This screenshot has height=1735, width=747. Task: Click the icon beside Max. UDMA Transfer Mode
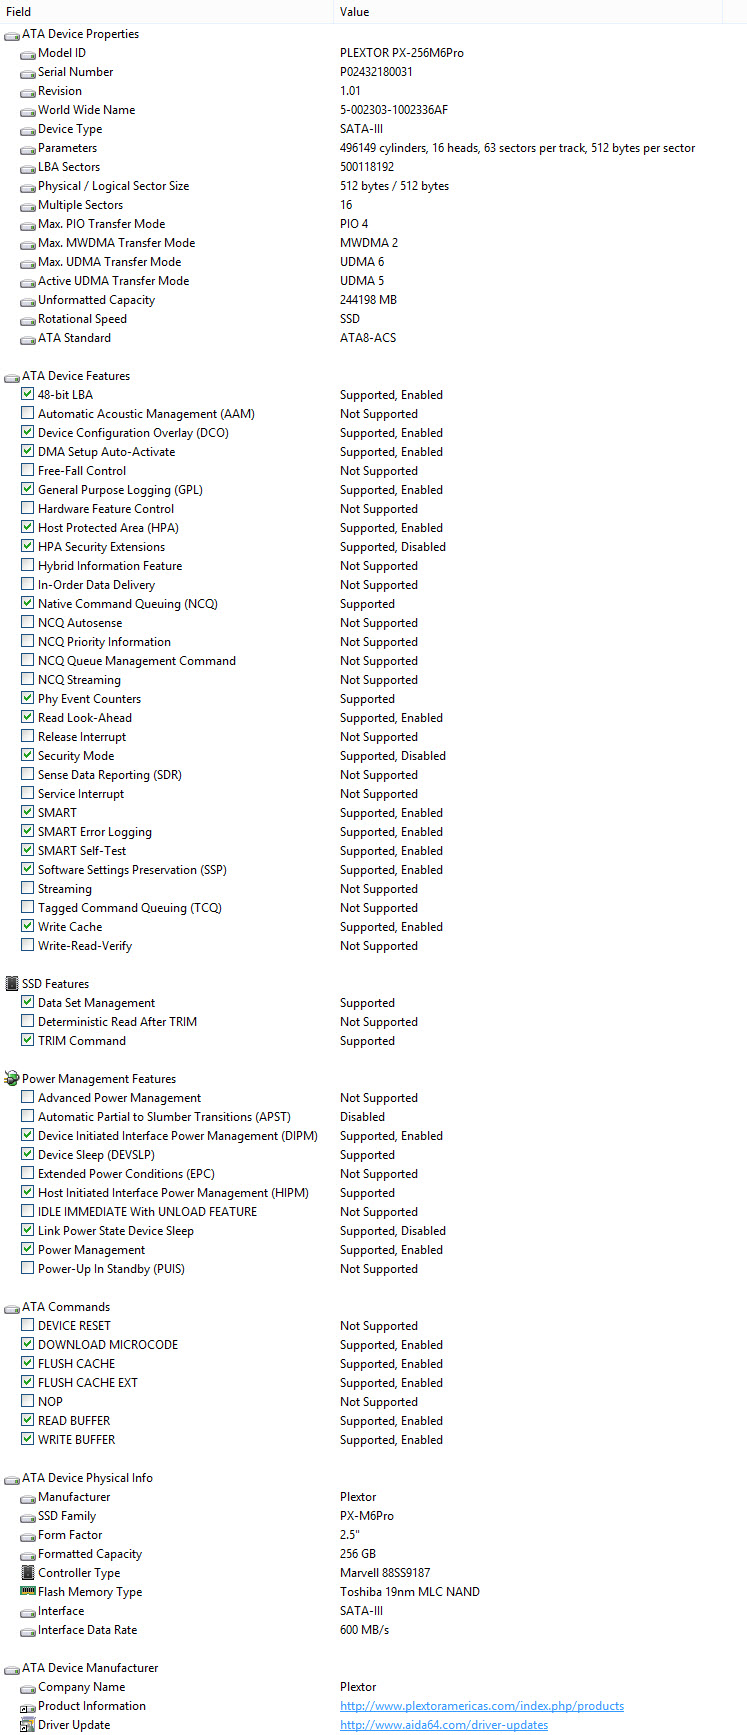click(28, 263)
